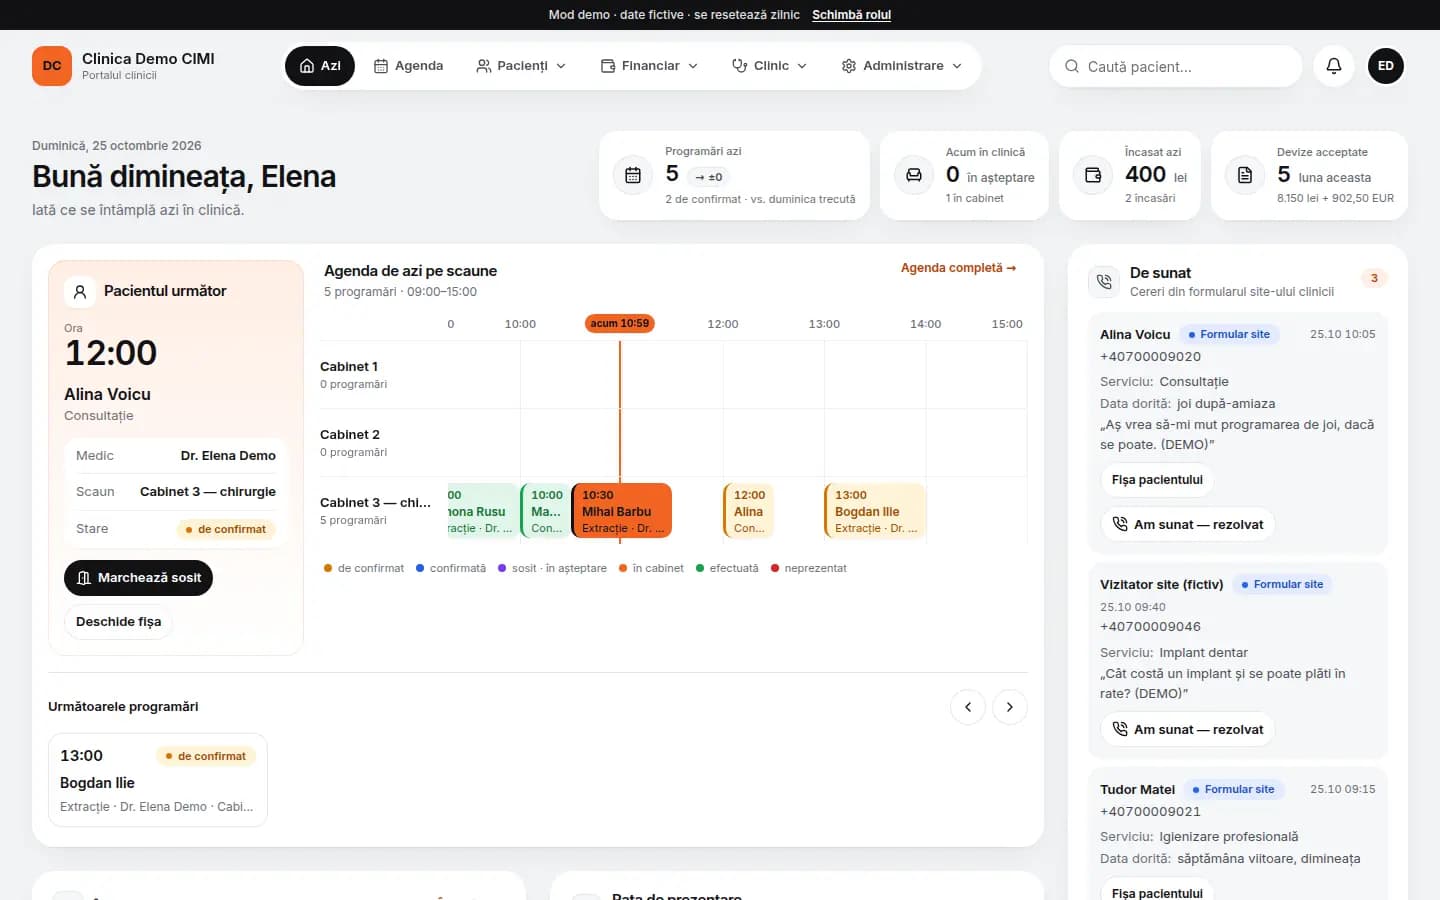The height and width of the screenshot is (900, 1440).
Task: Open Alina 12:00 timeline appointment block
Action: [749, 511]
